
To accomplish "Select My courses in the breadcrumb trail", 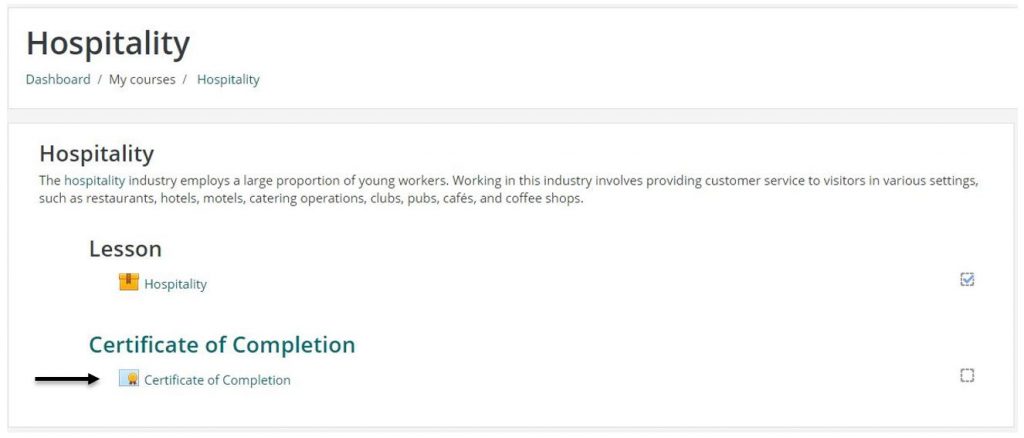I will click(x=142, y=80).
